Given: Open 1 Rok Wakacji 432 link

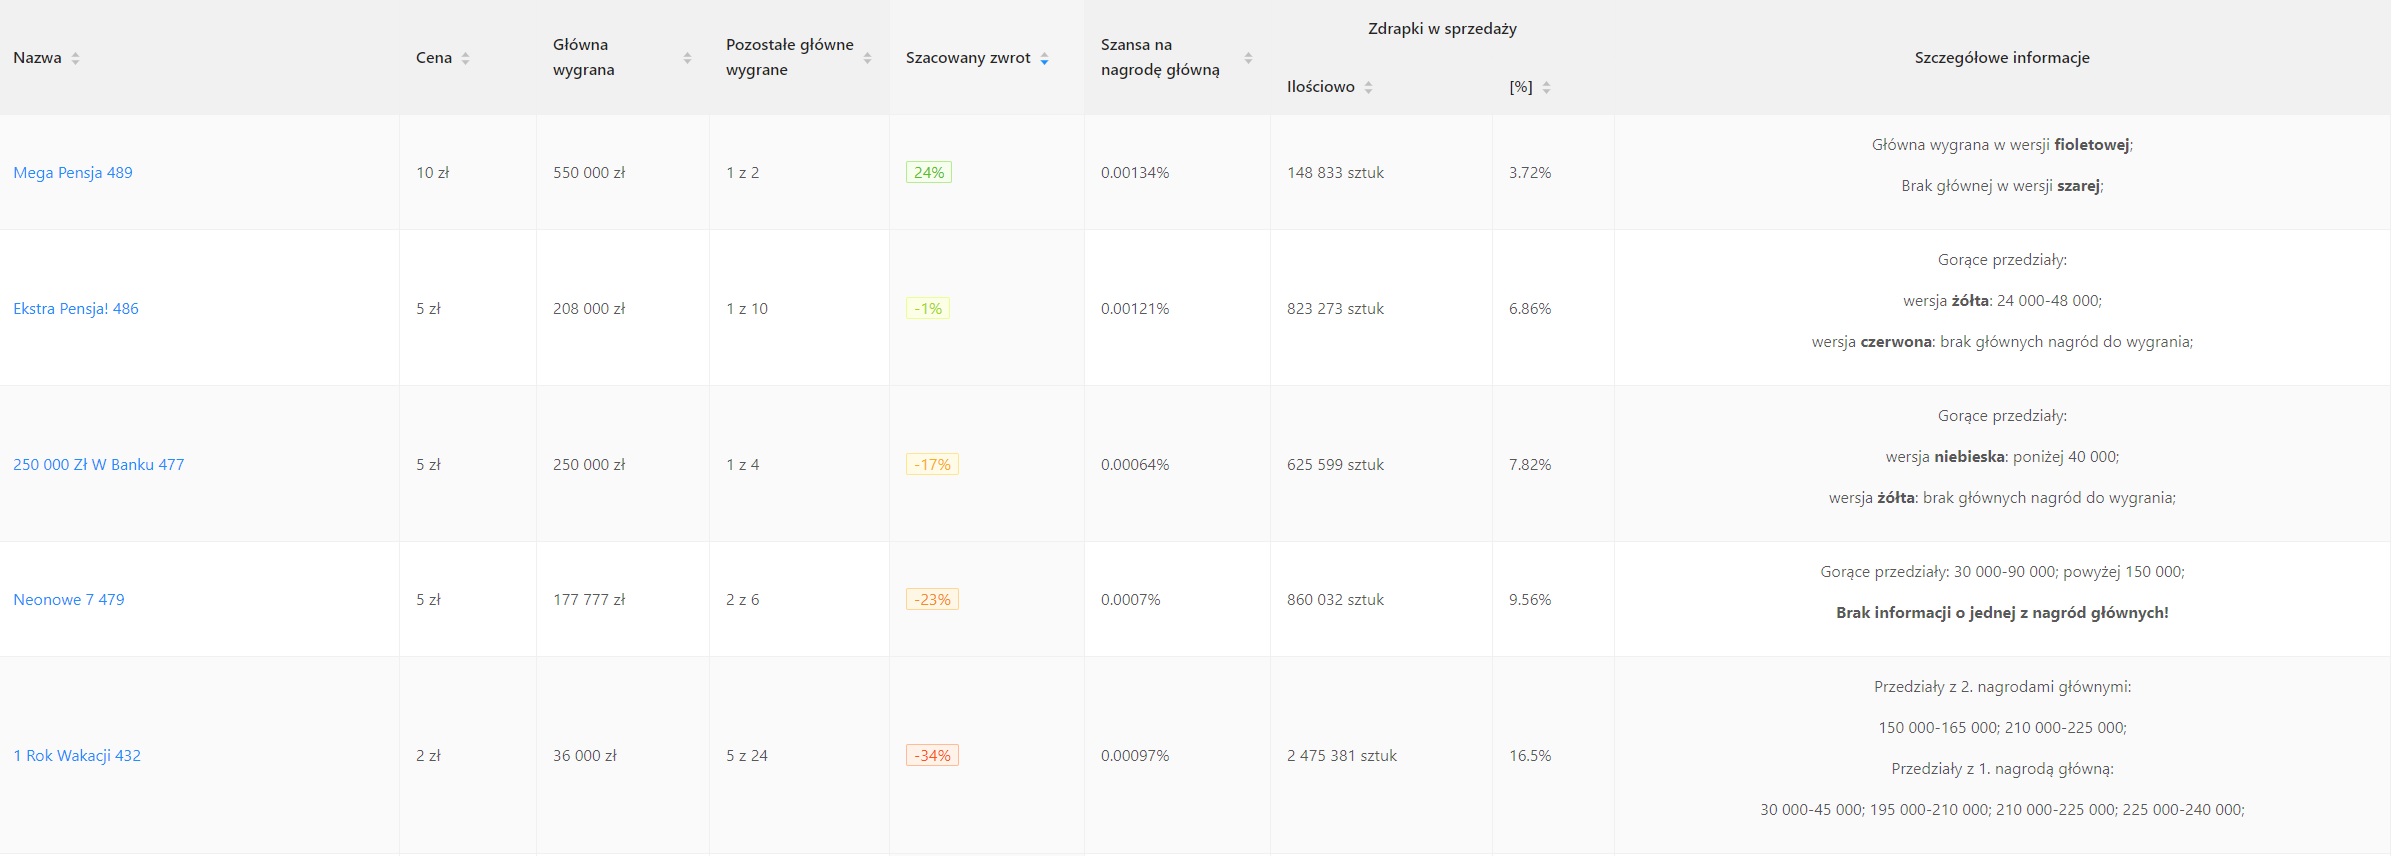Looking at the screenshot, I should 77,756.
